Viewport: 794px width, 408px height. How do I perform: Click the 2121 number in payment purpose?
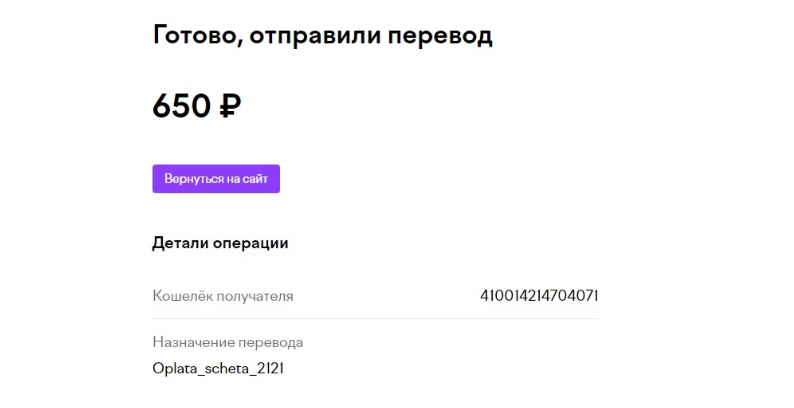click(270, 368)
